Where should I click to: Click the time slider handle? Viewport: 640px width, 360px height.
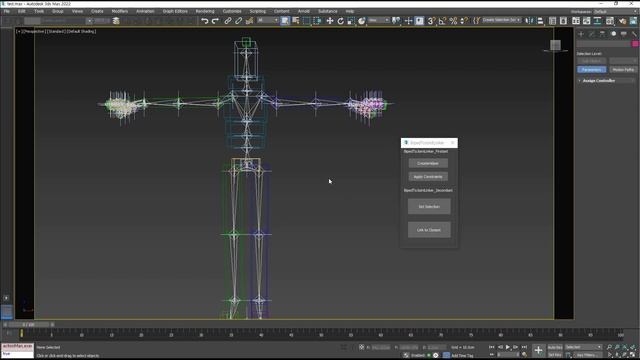click(29, 325)
